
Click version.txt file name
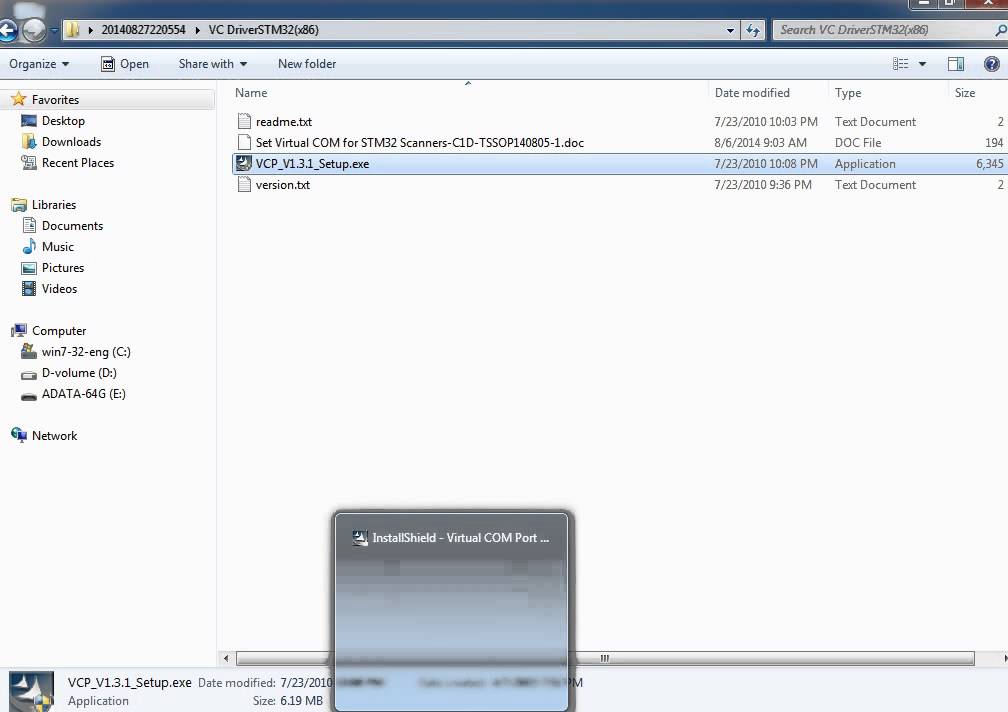click(x=283, y=184)
